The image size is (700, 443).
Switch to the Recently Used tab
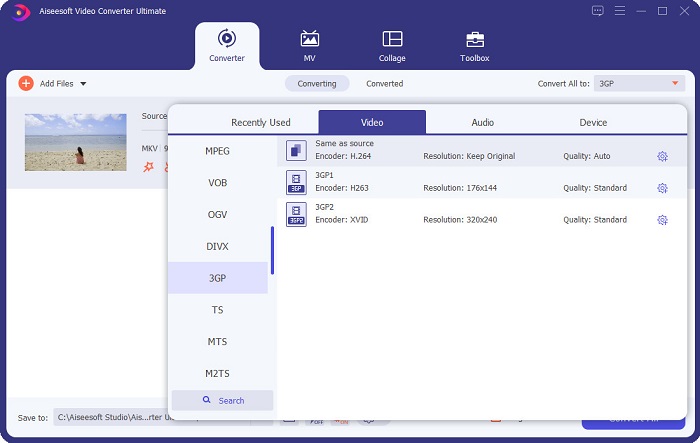pos(260,122)
